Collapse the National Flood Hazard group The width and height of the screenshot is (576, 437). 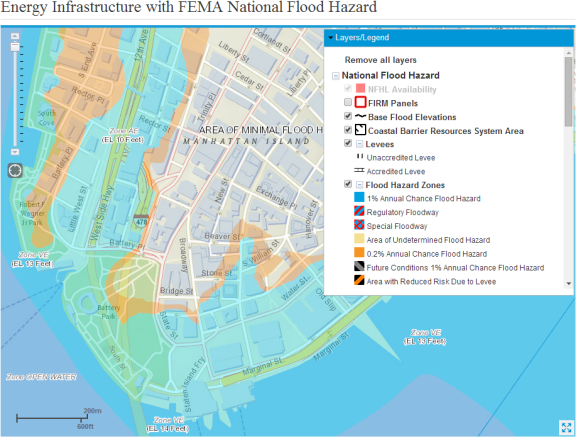point(335,76)
